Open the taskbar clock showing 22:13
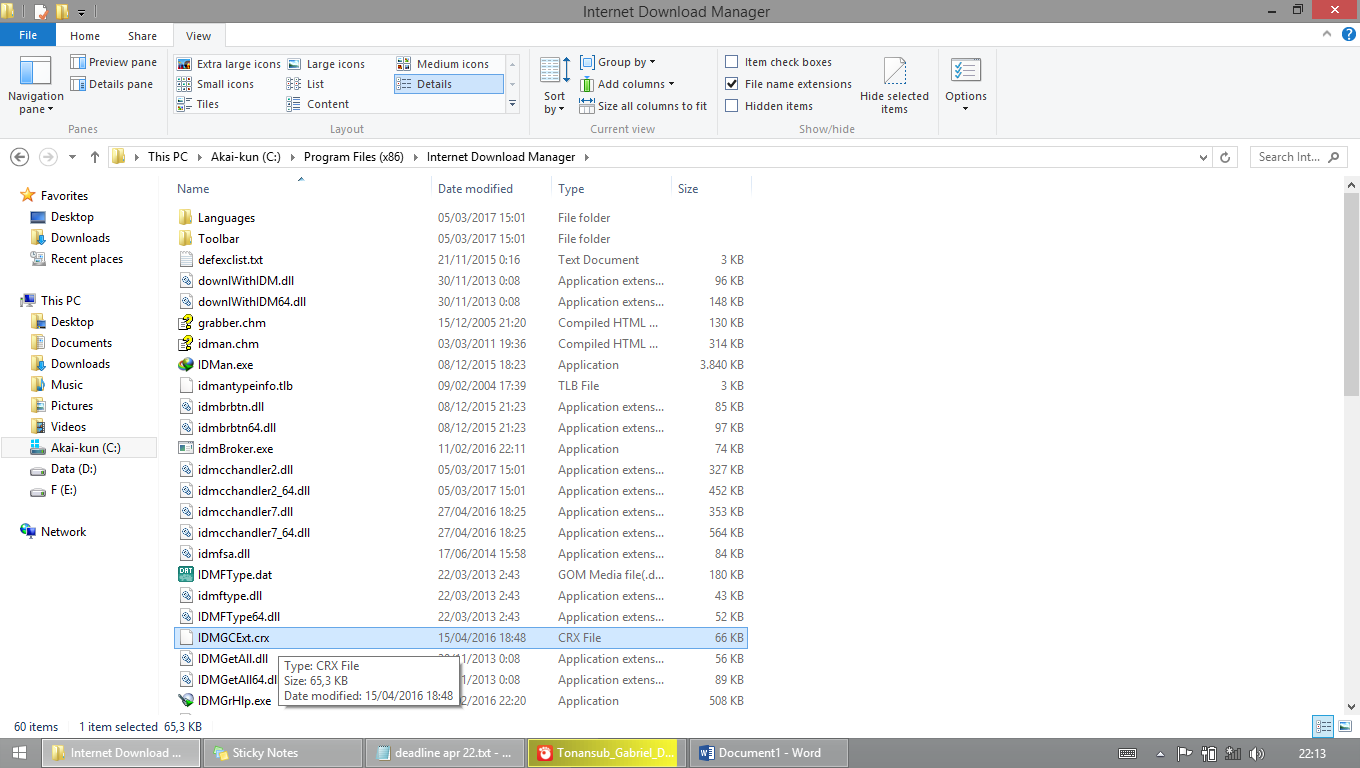Screen dimensions: 1360x768 tap(1312, 753)
